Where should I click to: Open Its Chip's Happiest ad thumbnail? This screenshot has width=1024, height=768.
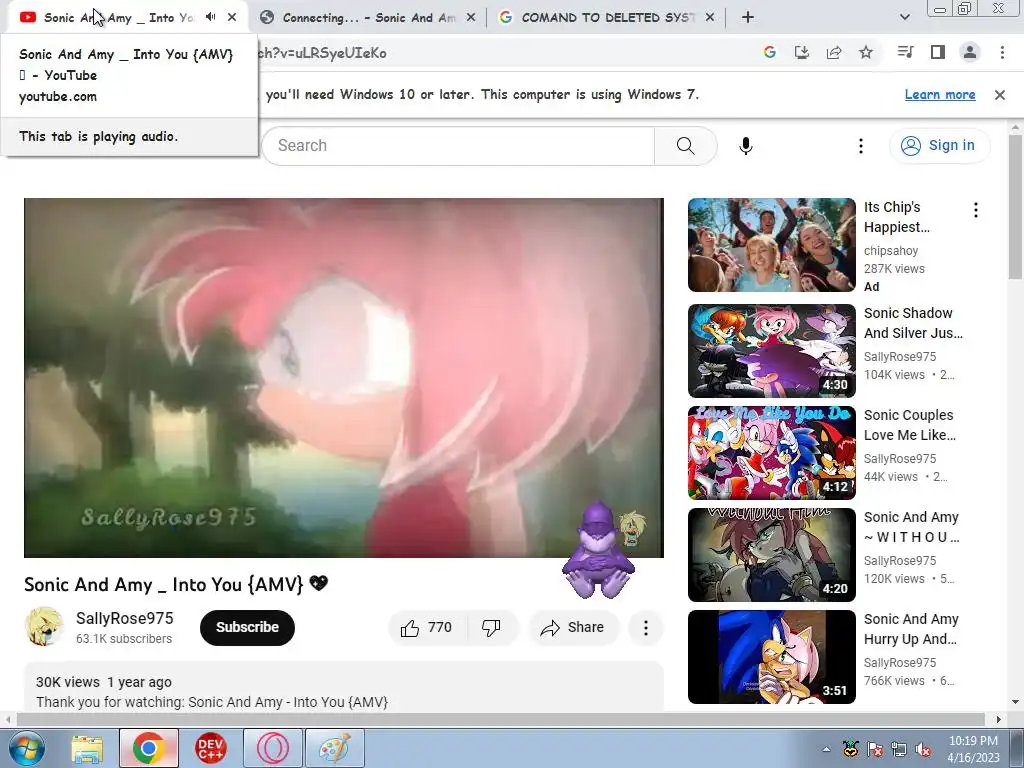tap(771, 245)
